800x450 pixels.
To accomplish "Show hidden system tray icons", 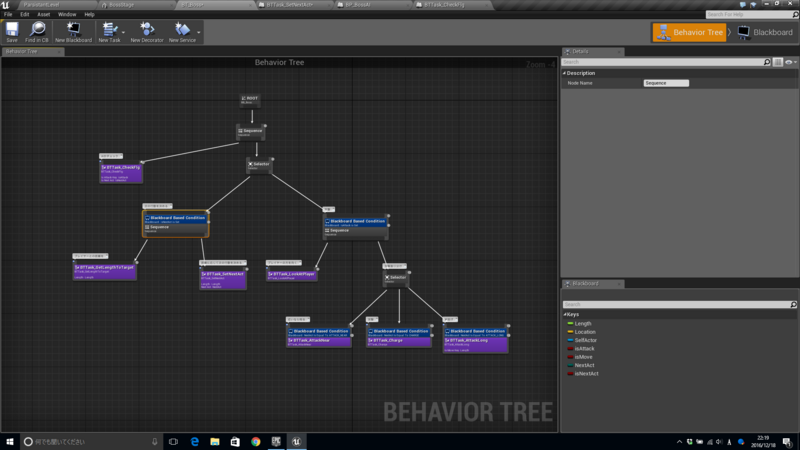I will tap(679, 442).
